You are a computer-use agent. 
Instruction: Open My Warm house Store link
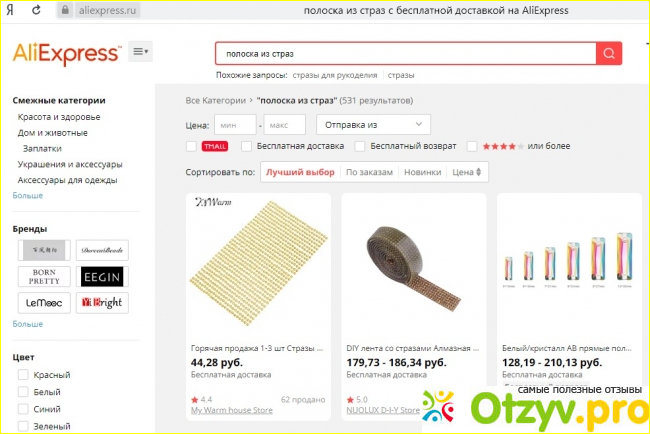click(232, 410)
